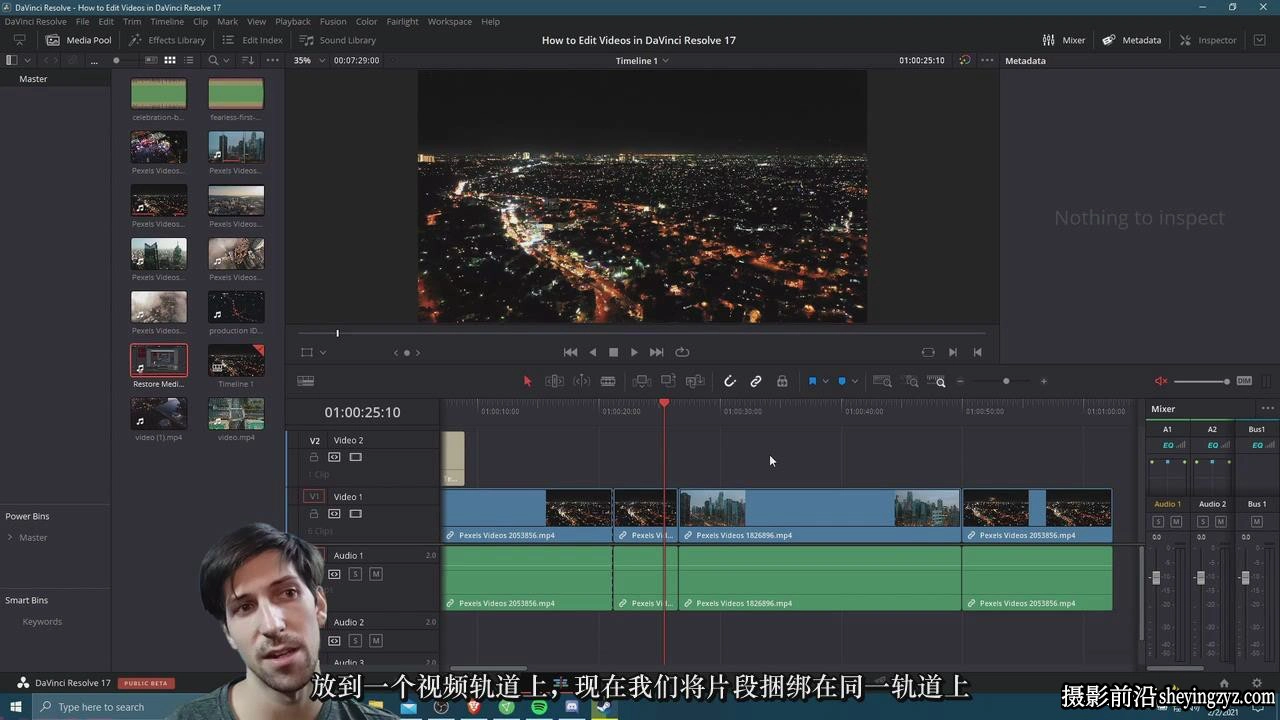
Task: Open Edit Index panel
Action: tap(252, 40)
